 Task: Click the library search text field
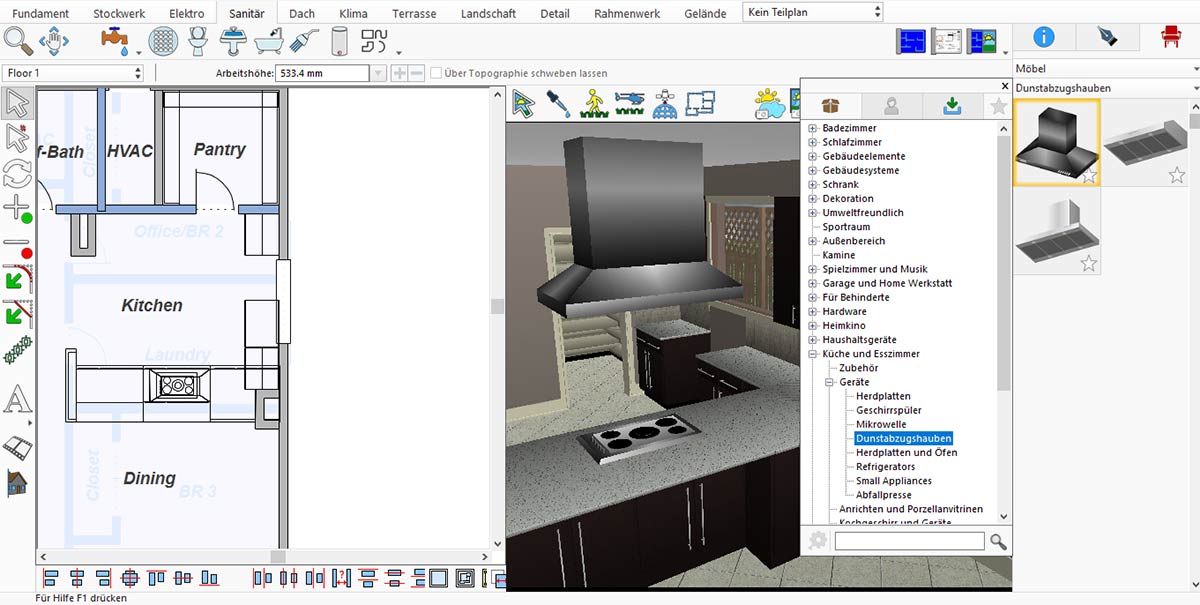tap(909, 541)
